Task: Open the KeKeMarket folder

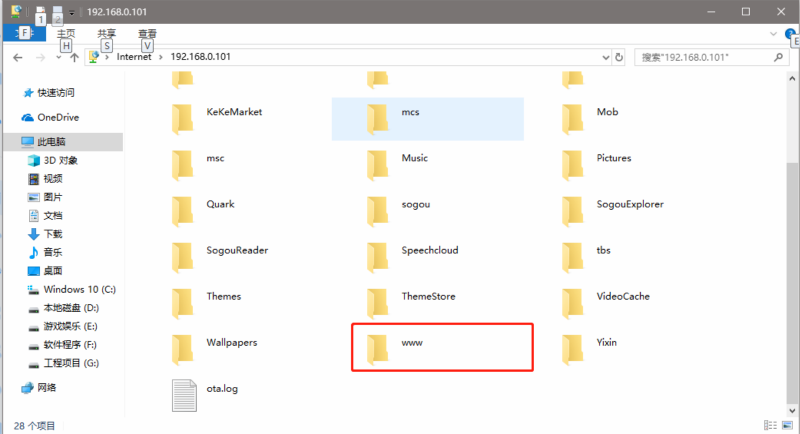Action: (x=233, y=112)
